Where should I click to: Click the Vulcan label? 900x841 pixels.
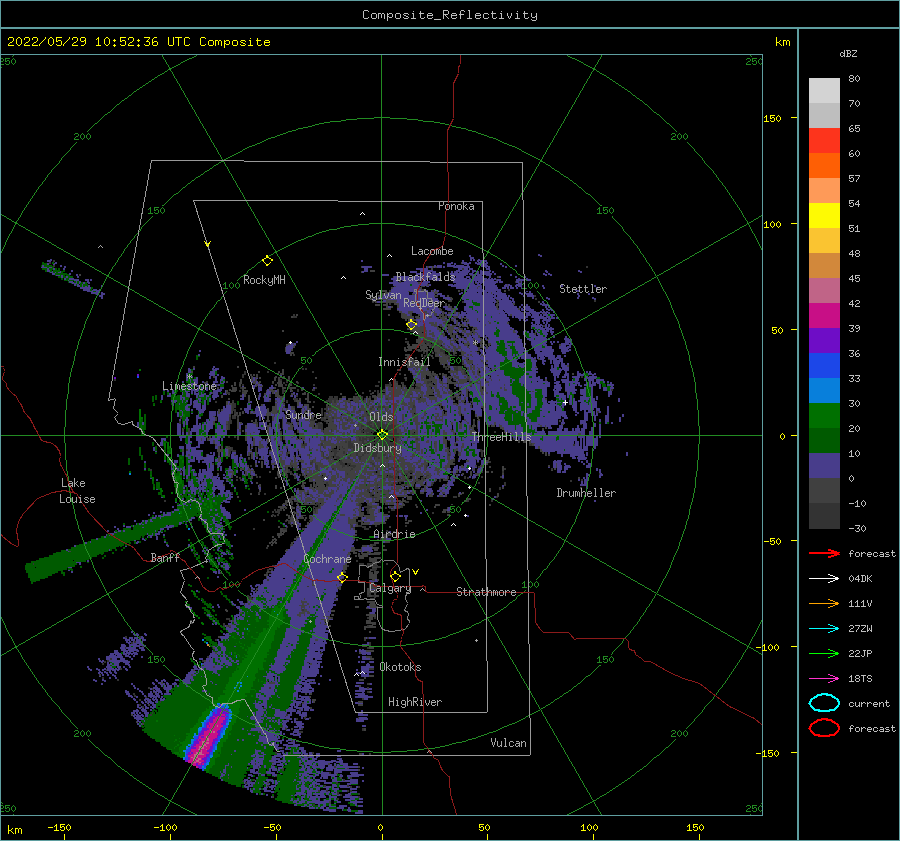point(508,743)
